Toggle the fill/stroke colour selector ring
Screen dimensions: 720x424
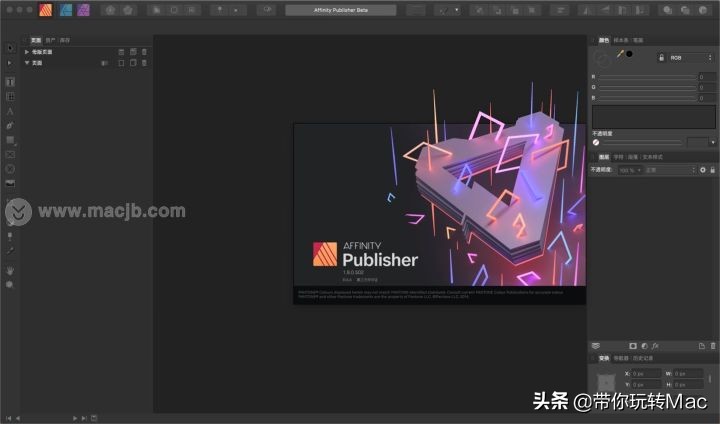coord(602,59)
